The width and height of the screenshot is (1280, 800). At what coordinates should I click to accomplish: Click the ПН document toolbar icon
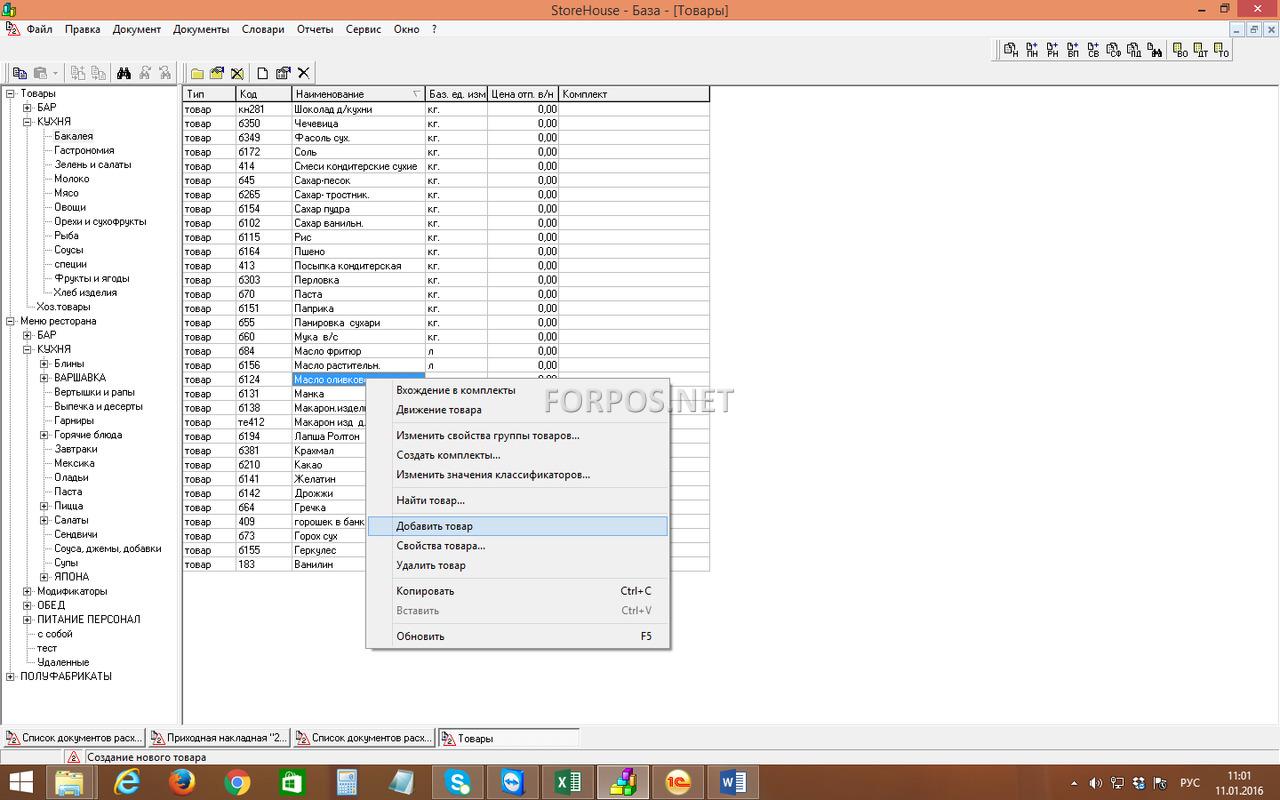coord(1031,49)
